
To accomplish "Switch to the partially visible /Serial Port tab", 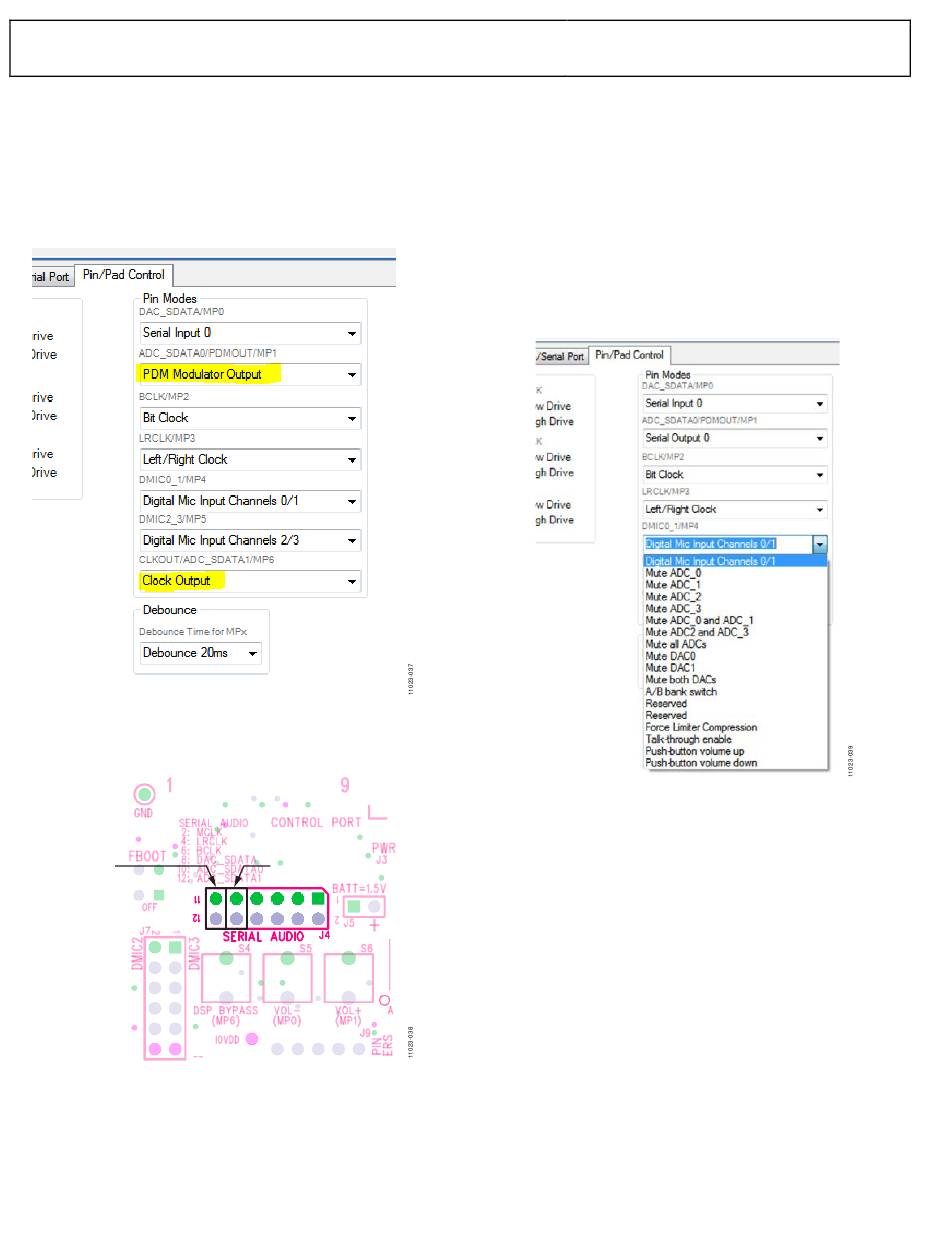I will [x=561, y=356].
